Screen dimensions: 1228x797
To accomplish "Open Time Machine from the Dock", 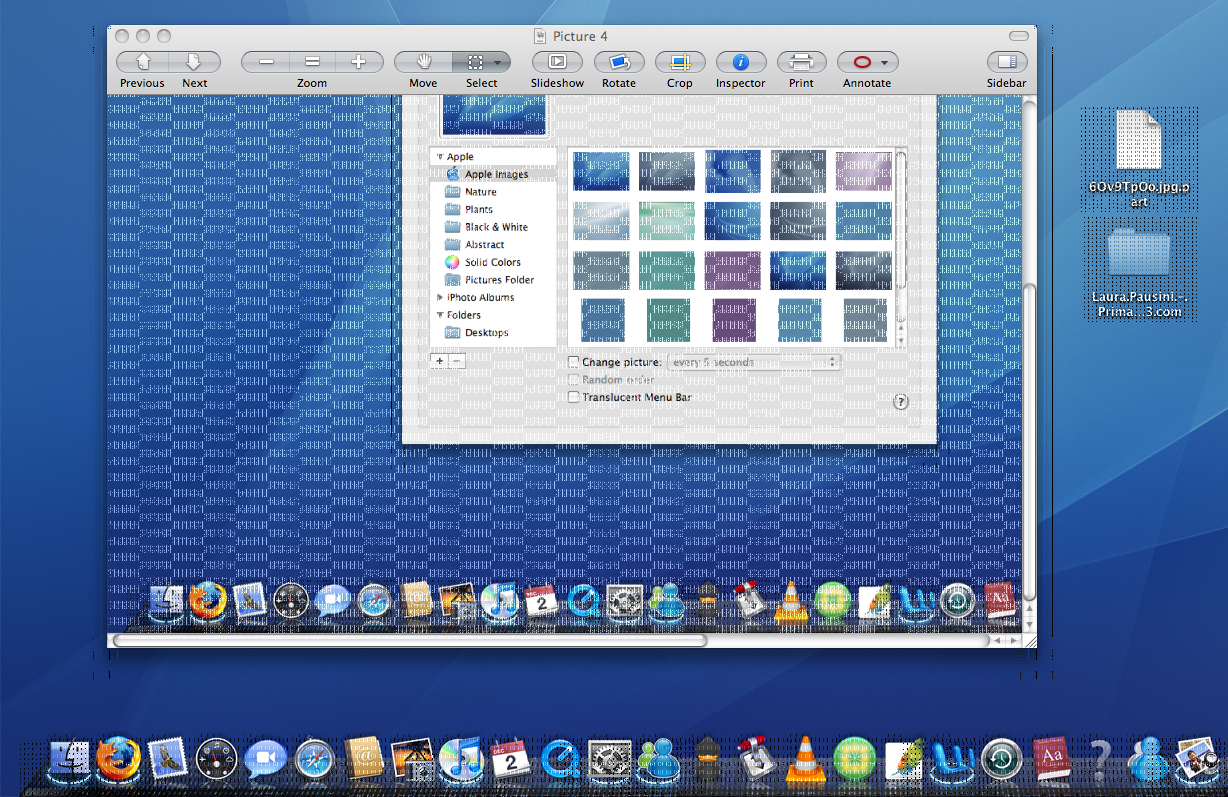I will point(1000,760).
